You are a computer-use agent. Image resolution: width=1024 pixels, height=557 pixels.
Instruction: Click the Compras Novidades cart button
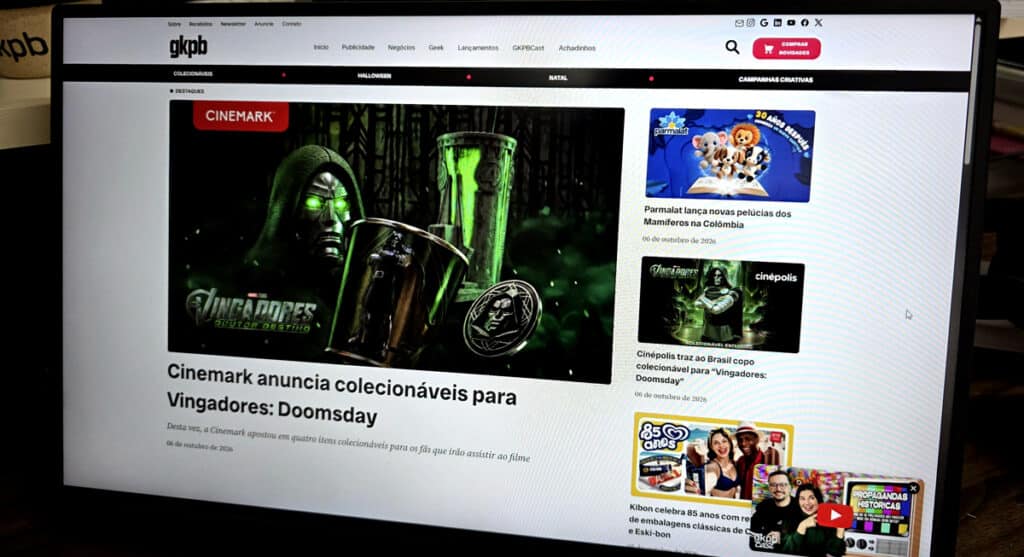(786, 48)
